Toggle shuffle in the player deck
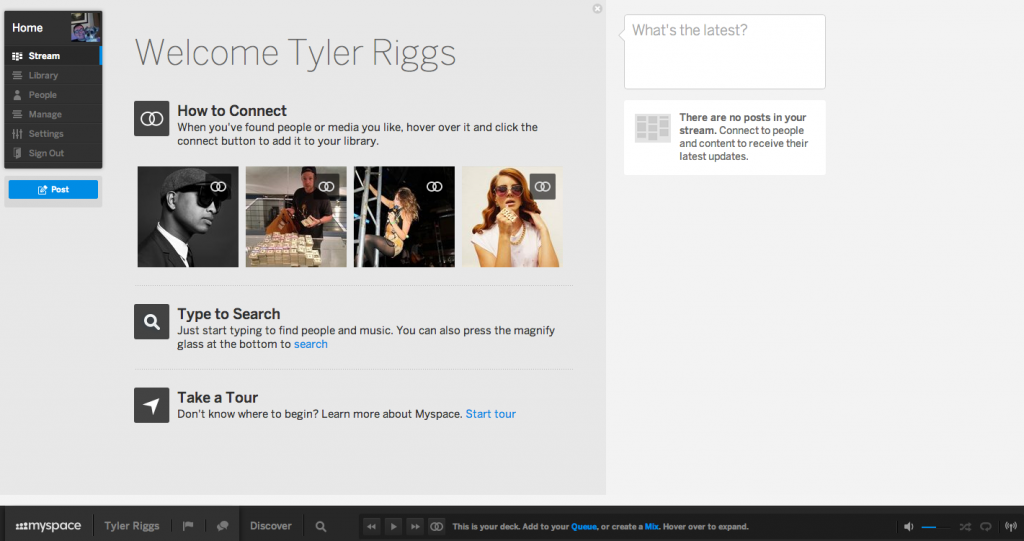This screenshot has width=1024, height=541. pyautogui.click(x=965, y=527)
